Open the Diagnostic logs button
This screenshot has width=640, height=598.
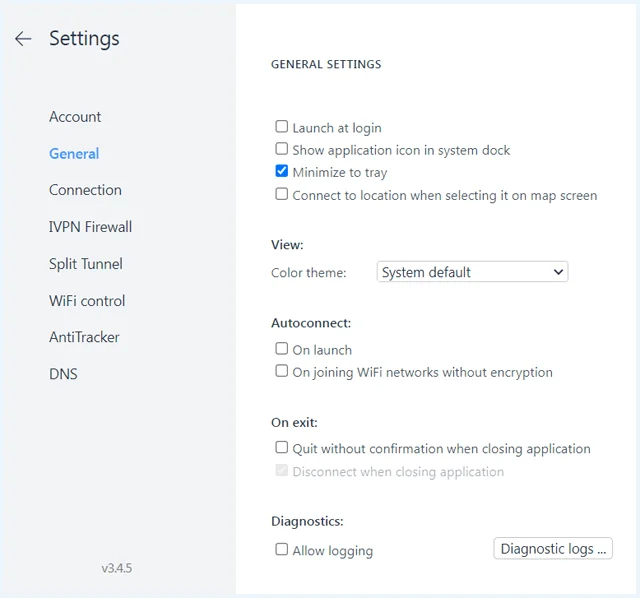coord(553,549)
